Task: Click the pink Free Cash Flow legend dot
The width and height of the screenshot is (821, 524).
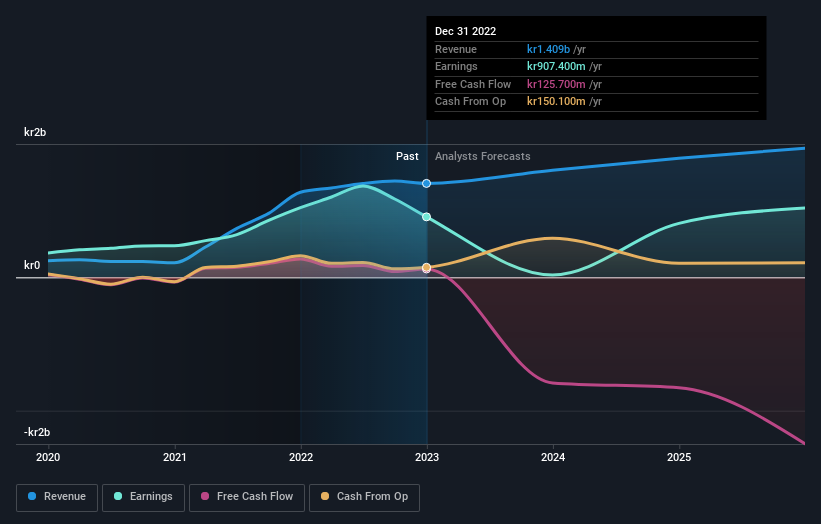Action: 205,496
